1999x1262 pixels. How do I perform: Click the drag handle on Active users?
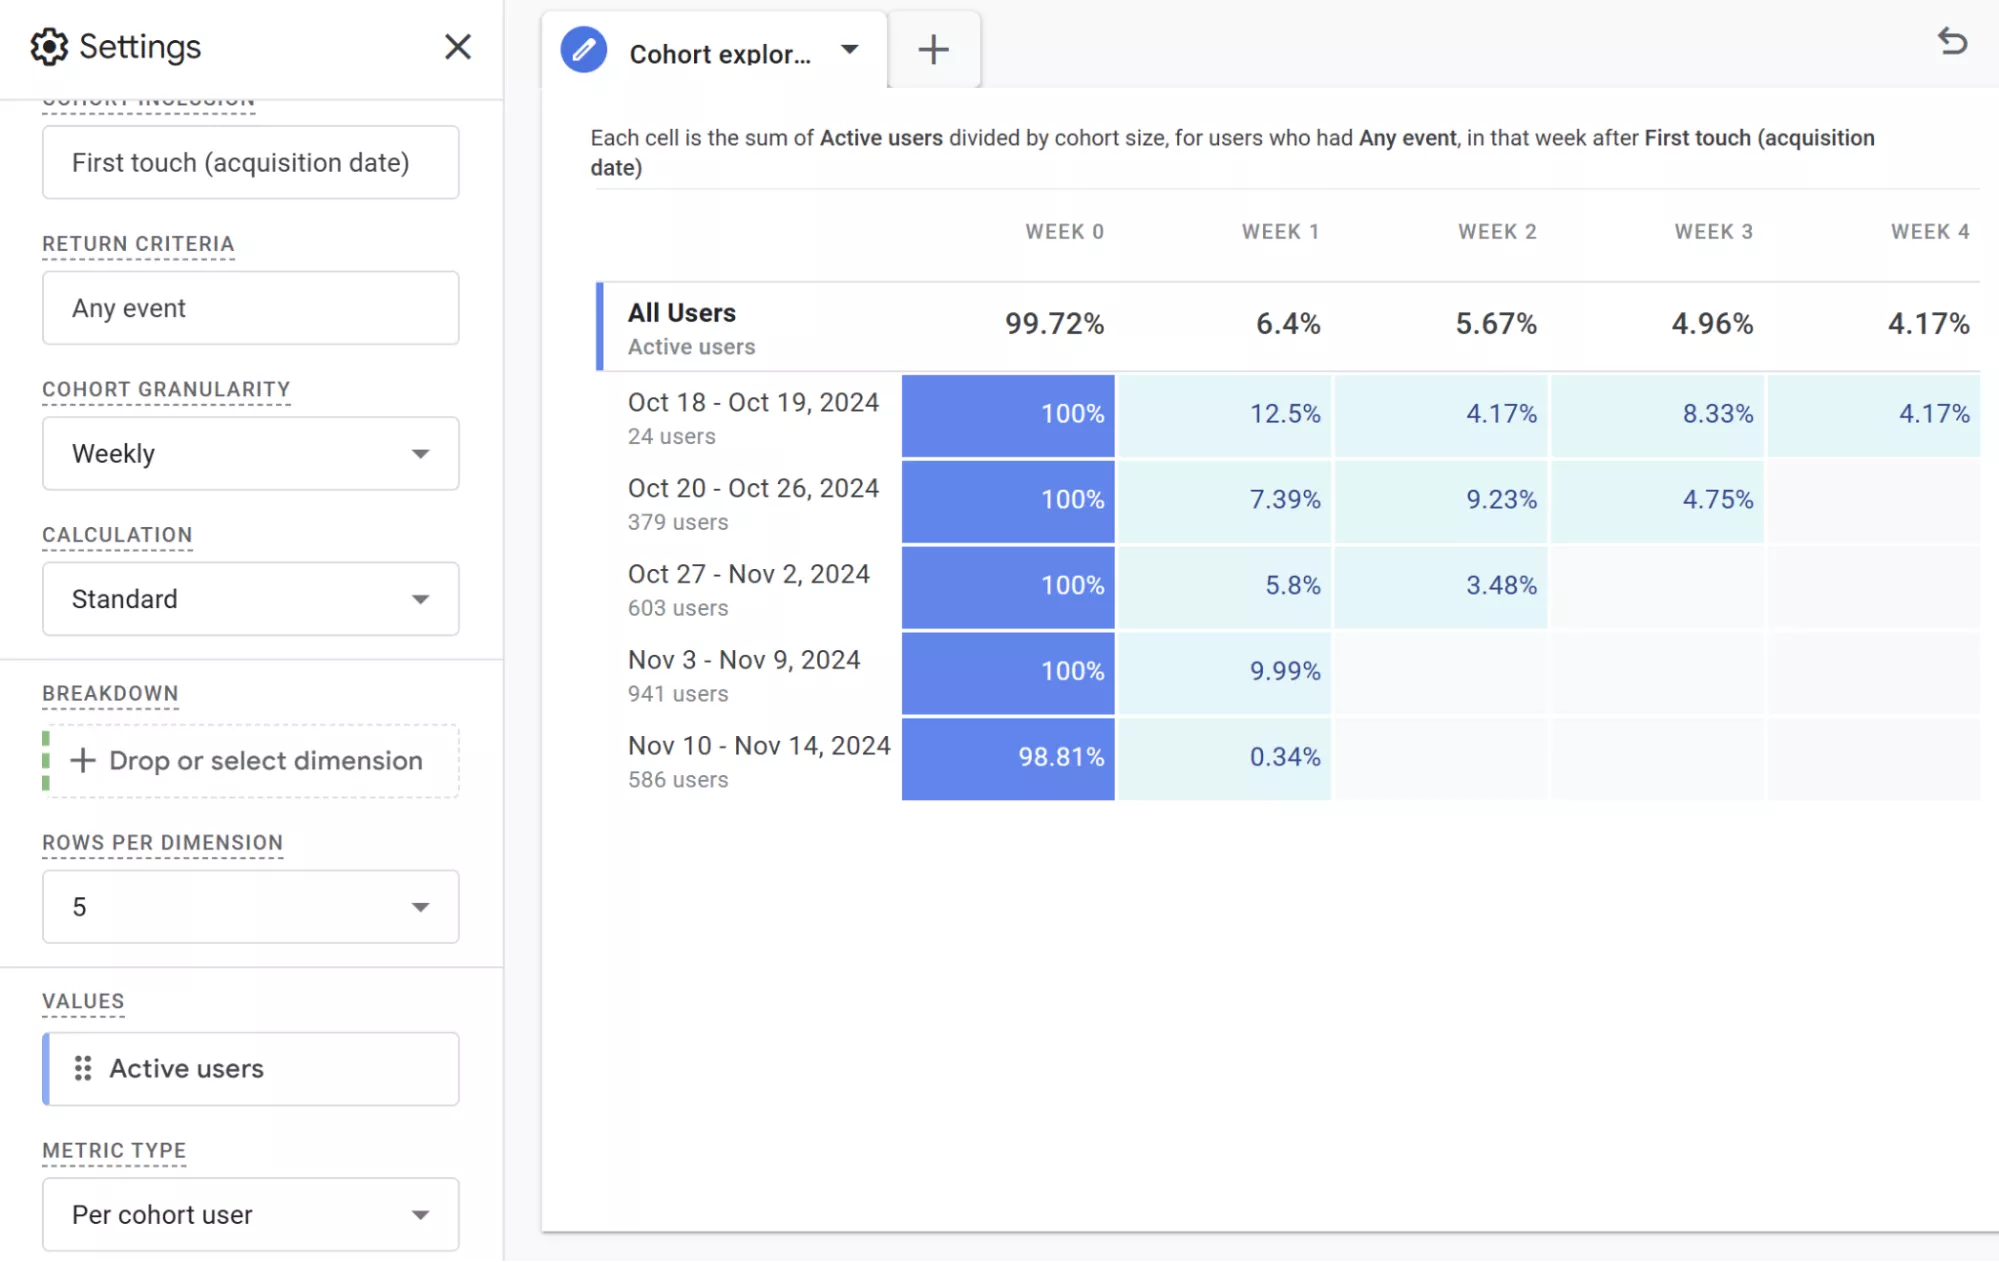coord(83,1069)
